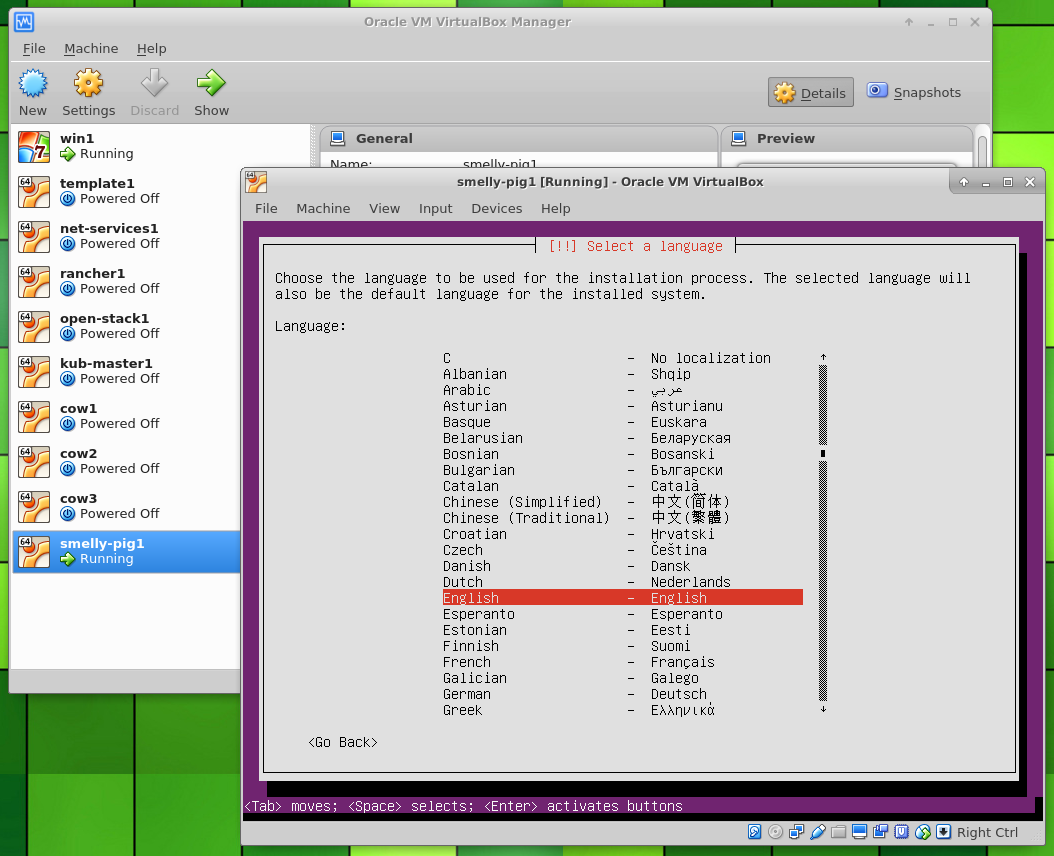Click the installer language list scrollbar

click(823, 533)
